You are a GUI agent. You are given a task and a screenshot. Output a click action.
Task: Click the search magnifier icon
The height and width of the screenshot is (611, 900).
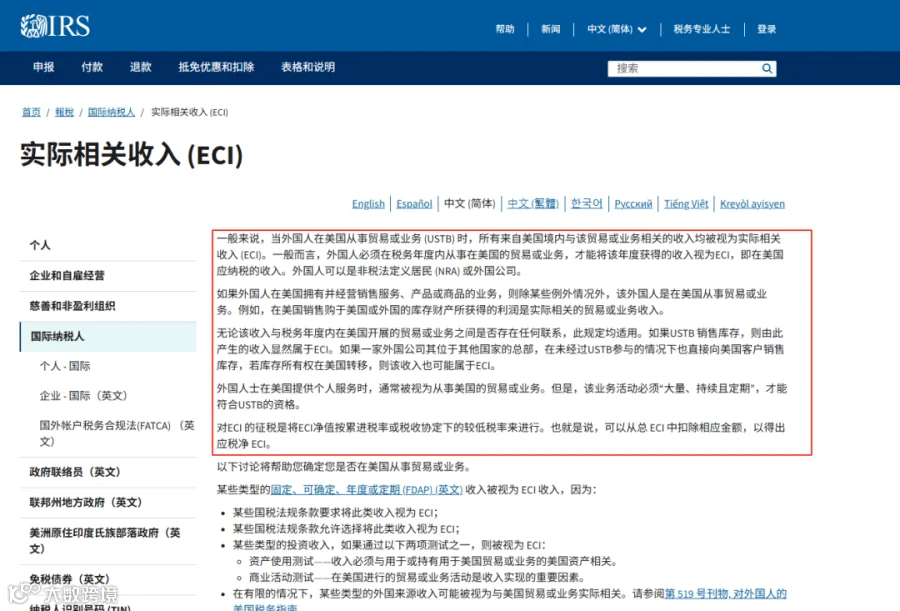(x=767, y=68)
